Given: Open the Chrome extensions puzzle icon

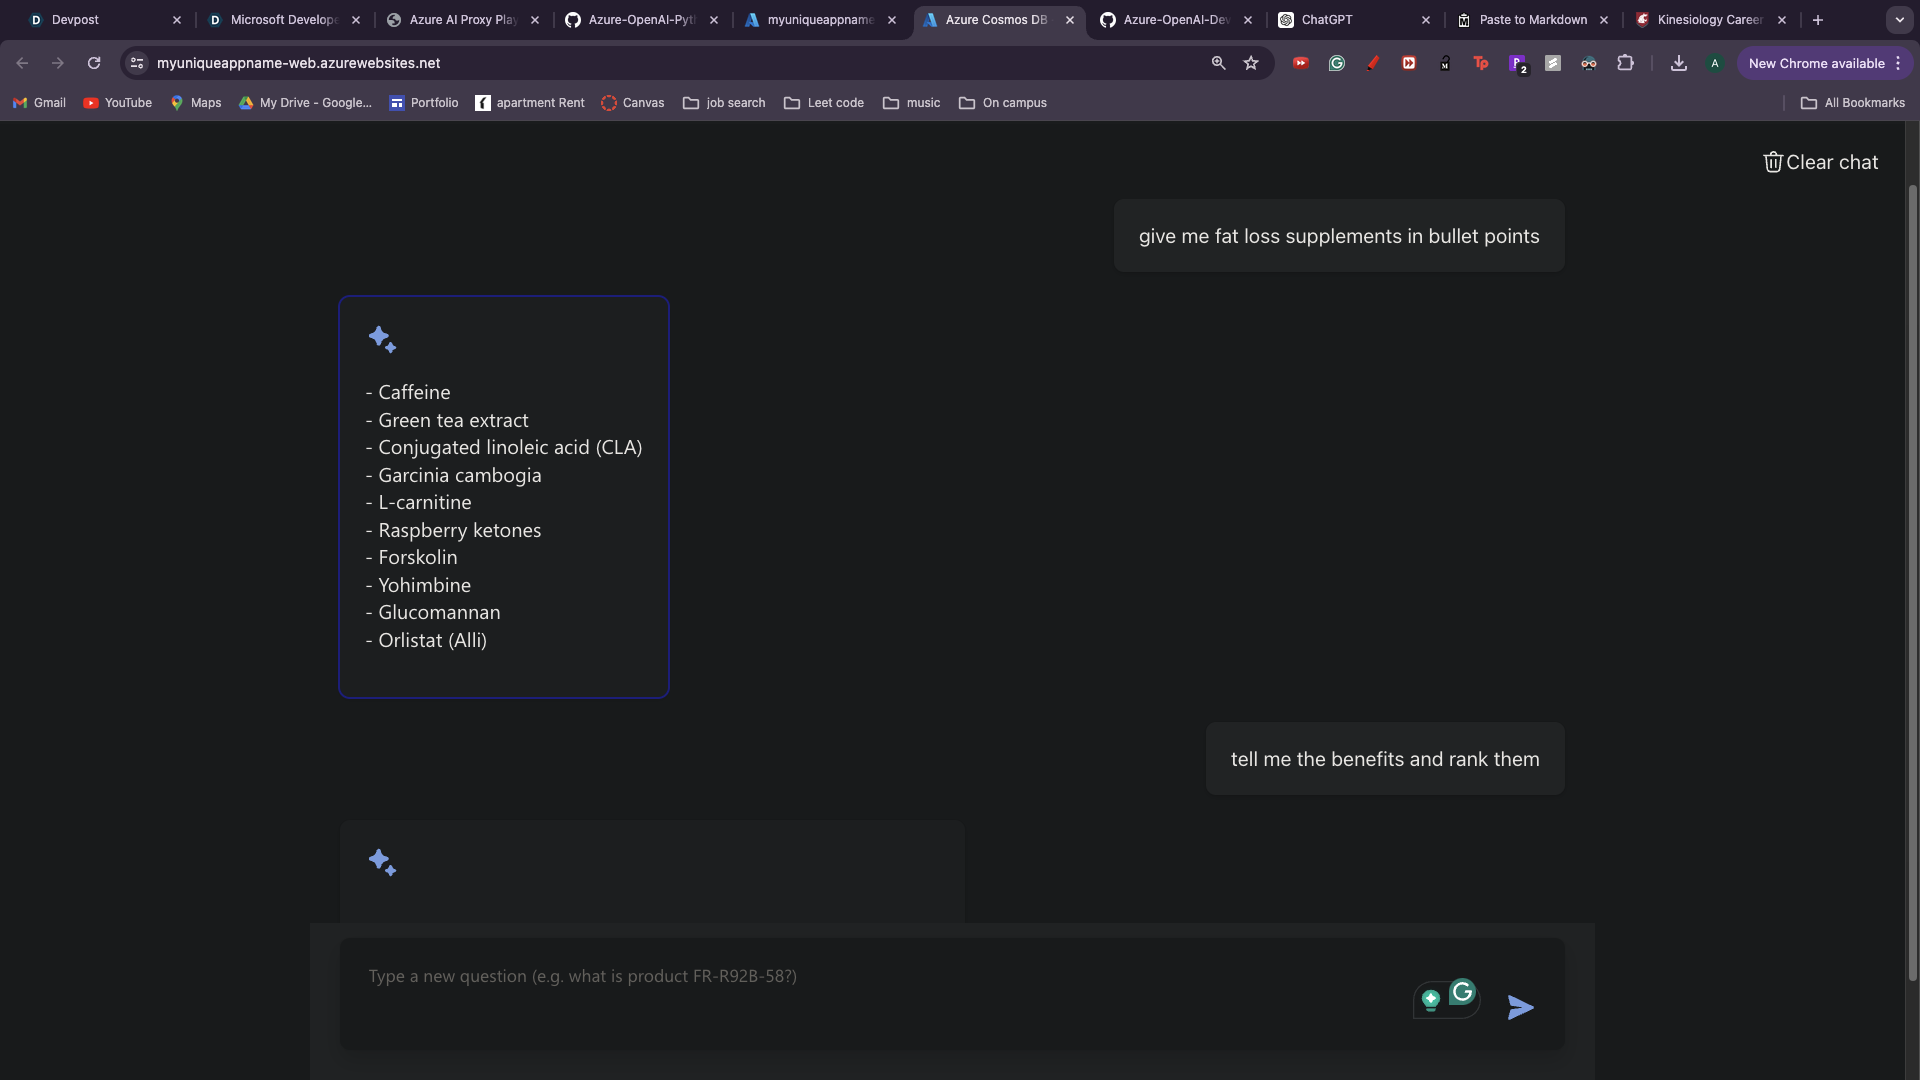Looking at the screenshot, I should tap(1625, 63).
